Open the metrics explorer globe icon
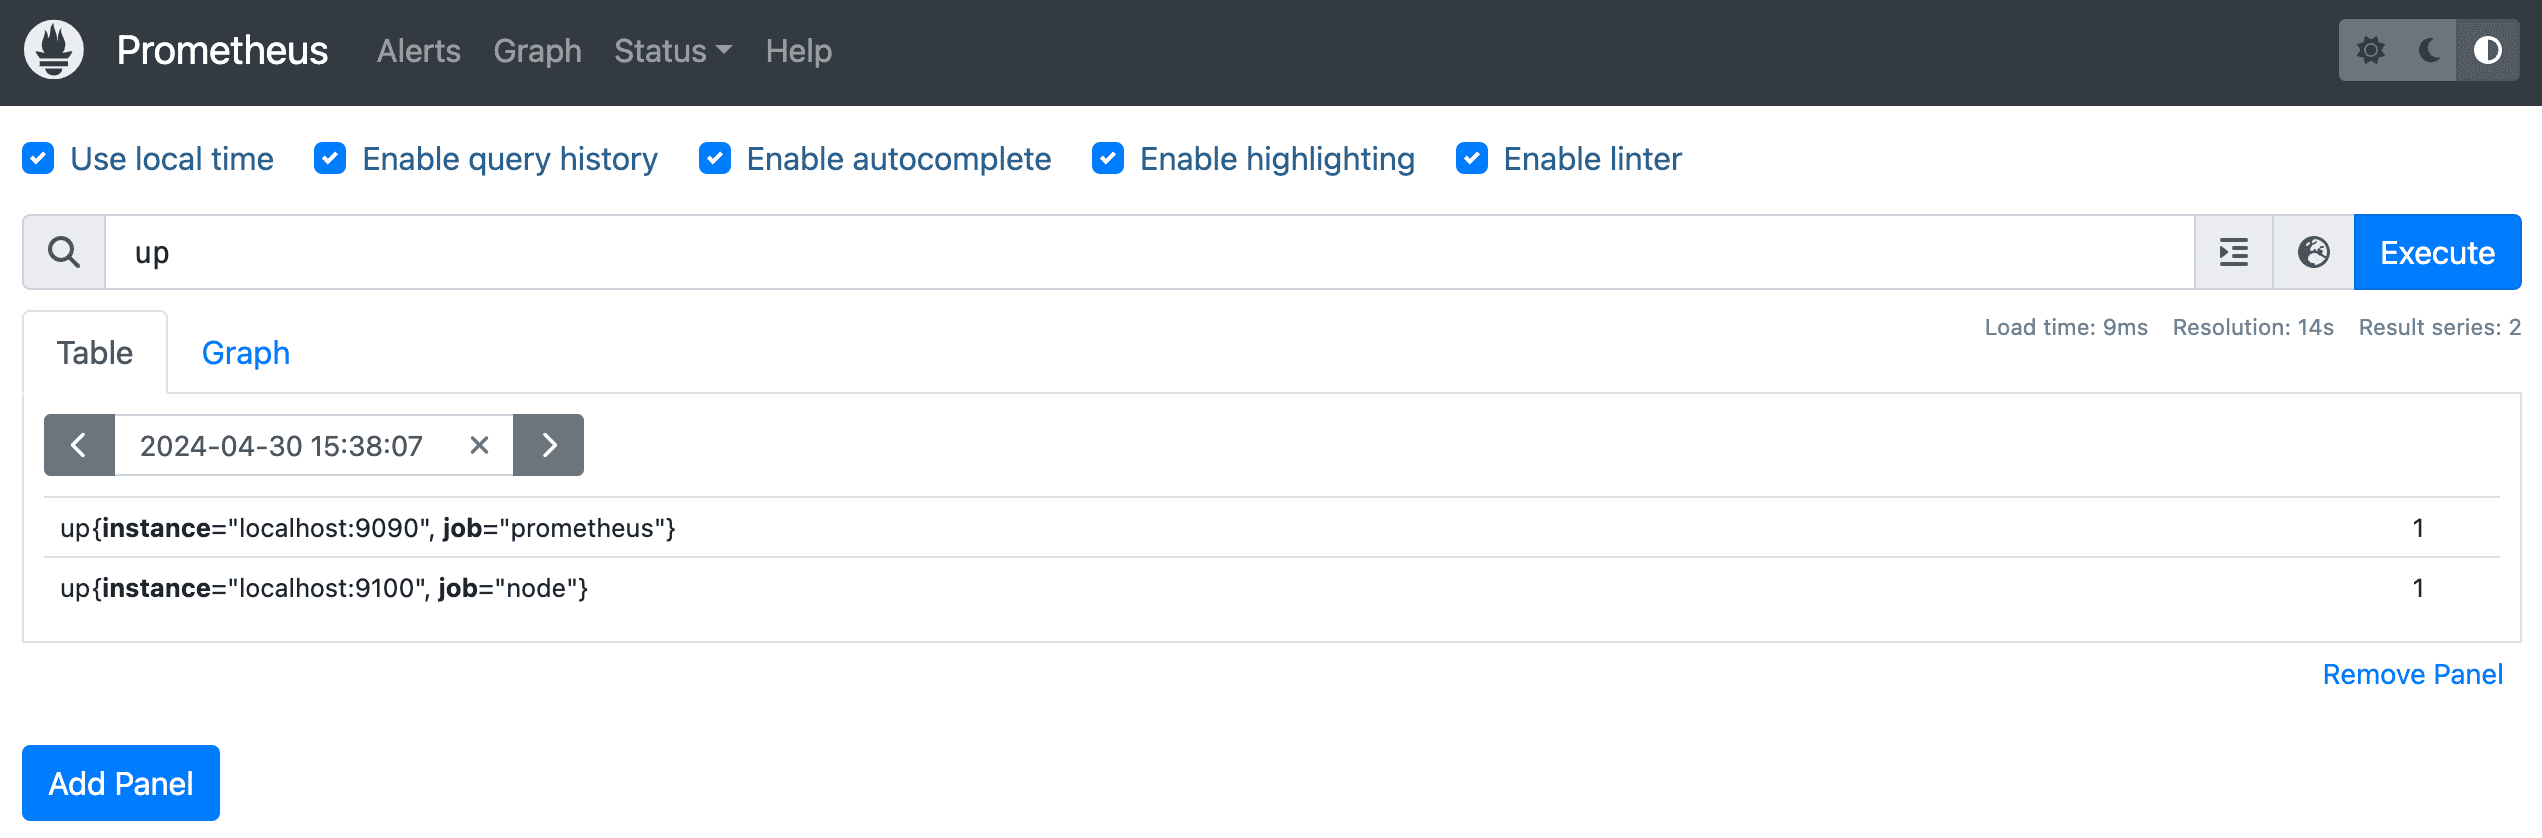Viewport: 2542px width, 838px height. click(x=2313, y=252)
